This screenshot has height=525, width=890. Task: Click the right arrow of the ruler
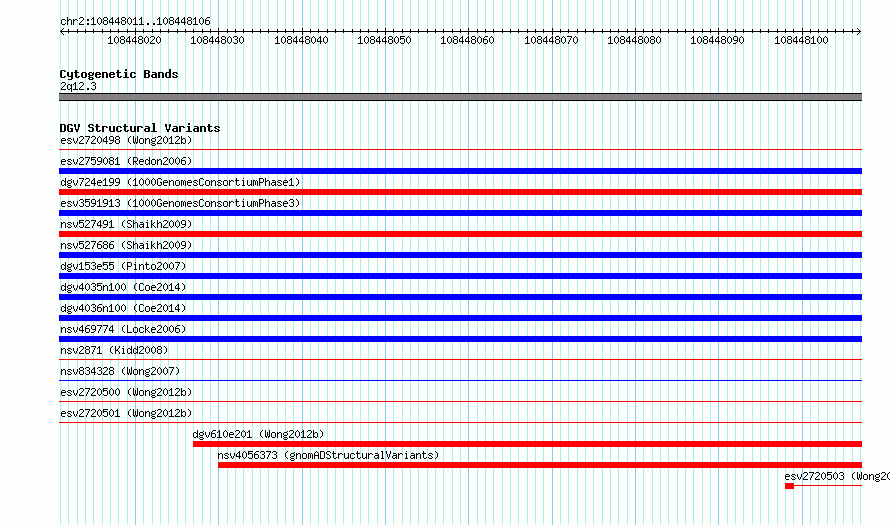pos(859,31)
